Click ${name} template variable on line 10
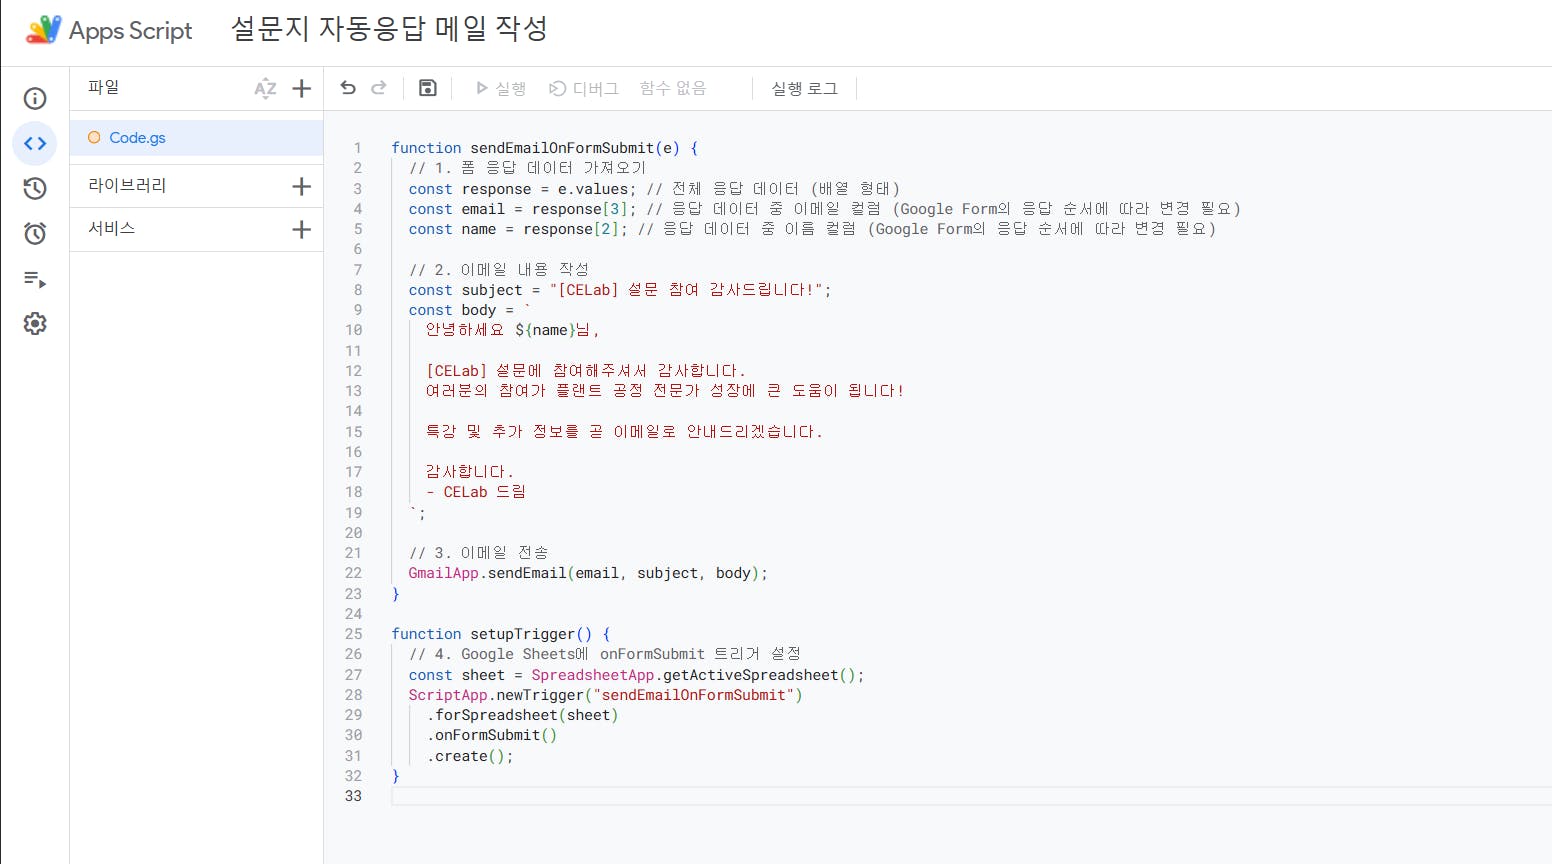The image size is (1552, 864). coord(545,330)
